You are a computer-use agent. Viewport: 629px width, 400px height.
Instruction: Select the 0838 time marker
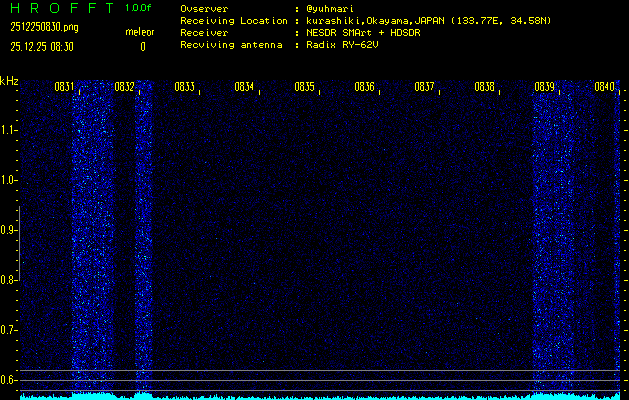[484, 87]
